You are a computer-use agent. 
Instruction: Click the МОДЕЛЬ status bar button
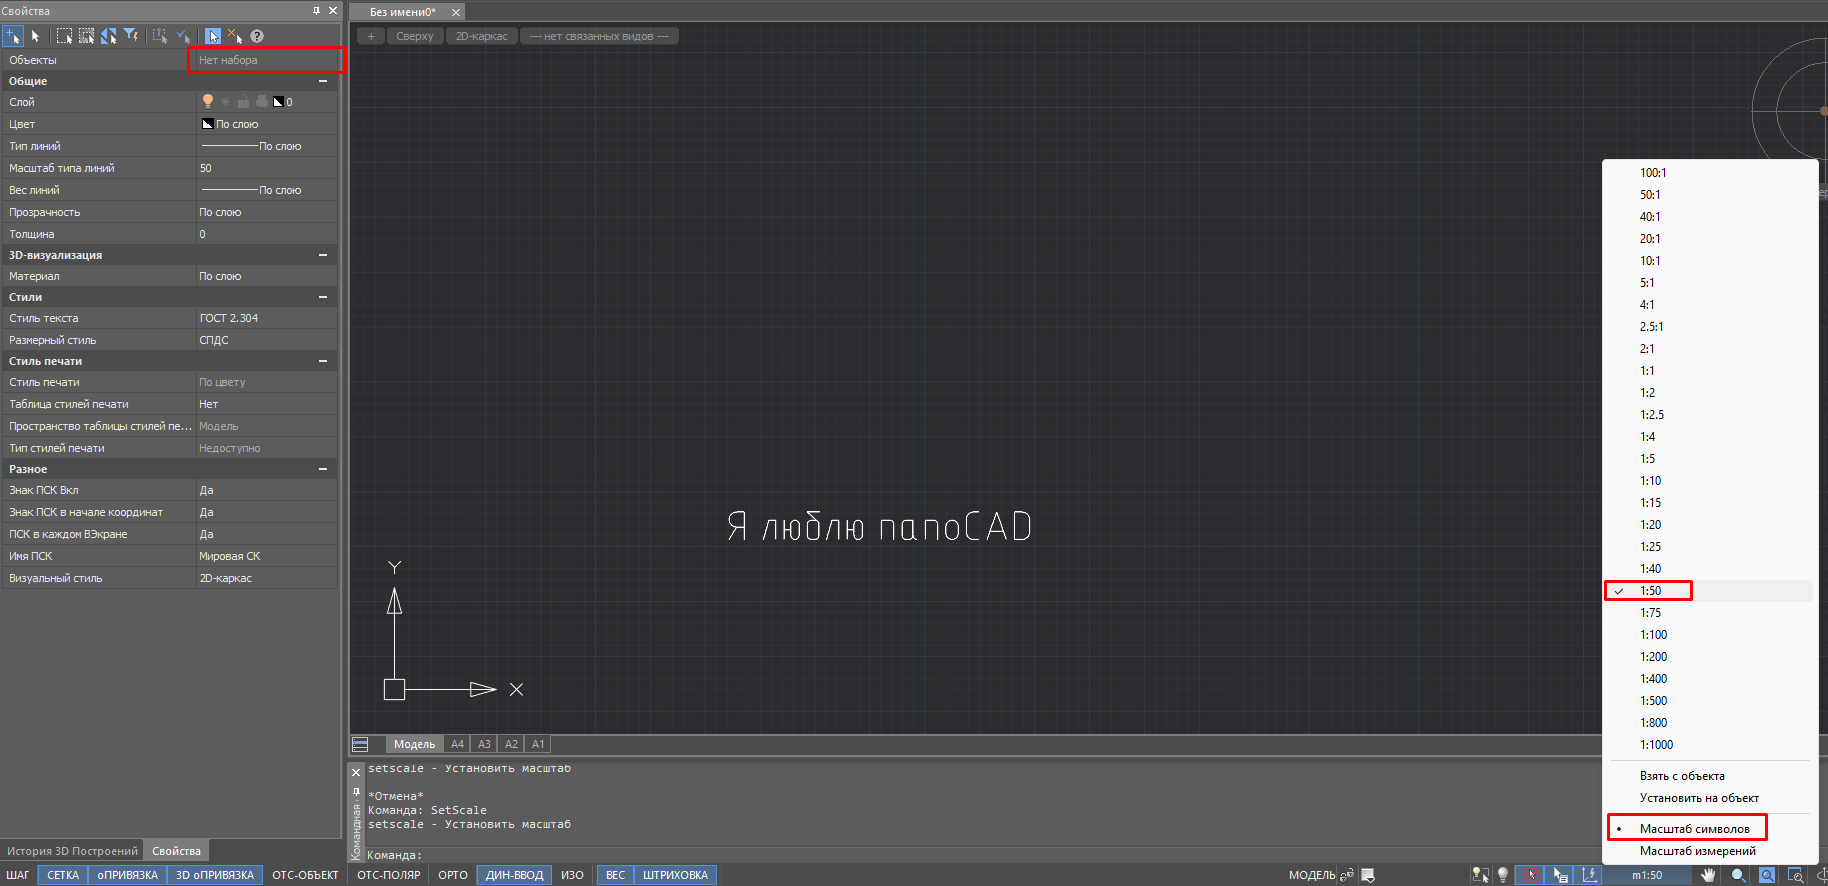(x=1312, y=875)
